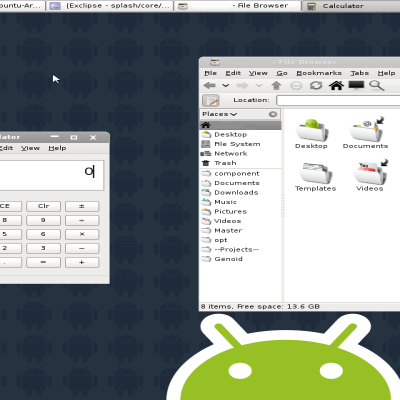Switch to Calculator taskbar button
The height and width of the screenshot is (400, 400).
(351, 6)
